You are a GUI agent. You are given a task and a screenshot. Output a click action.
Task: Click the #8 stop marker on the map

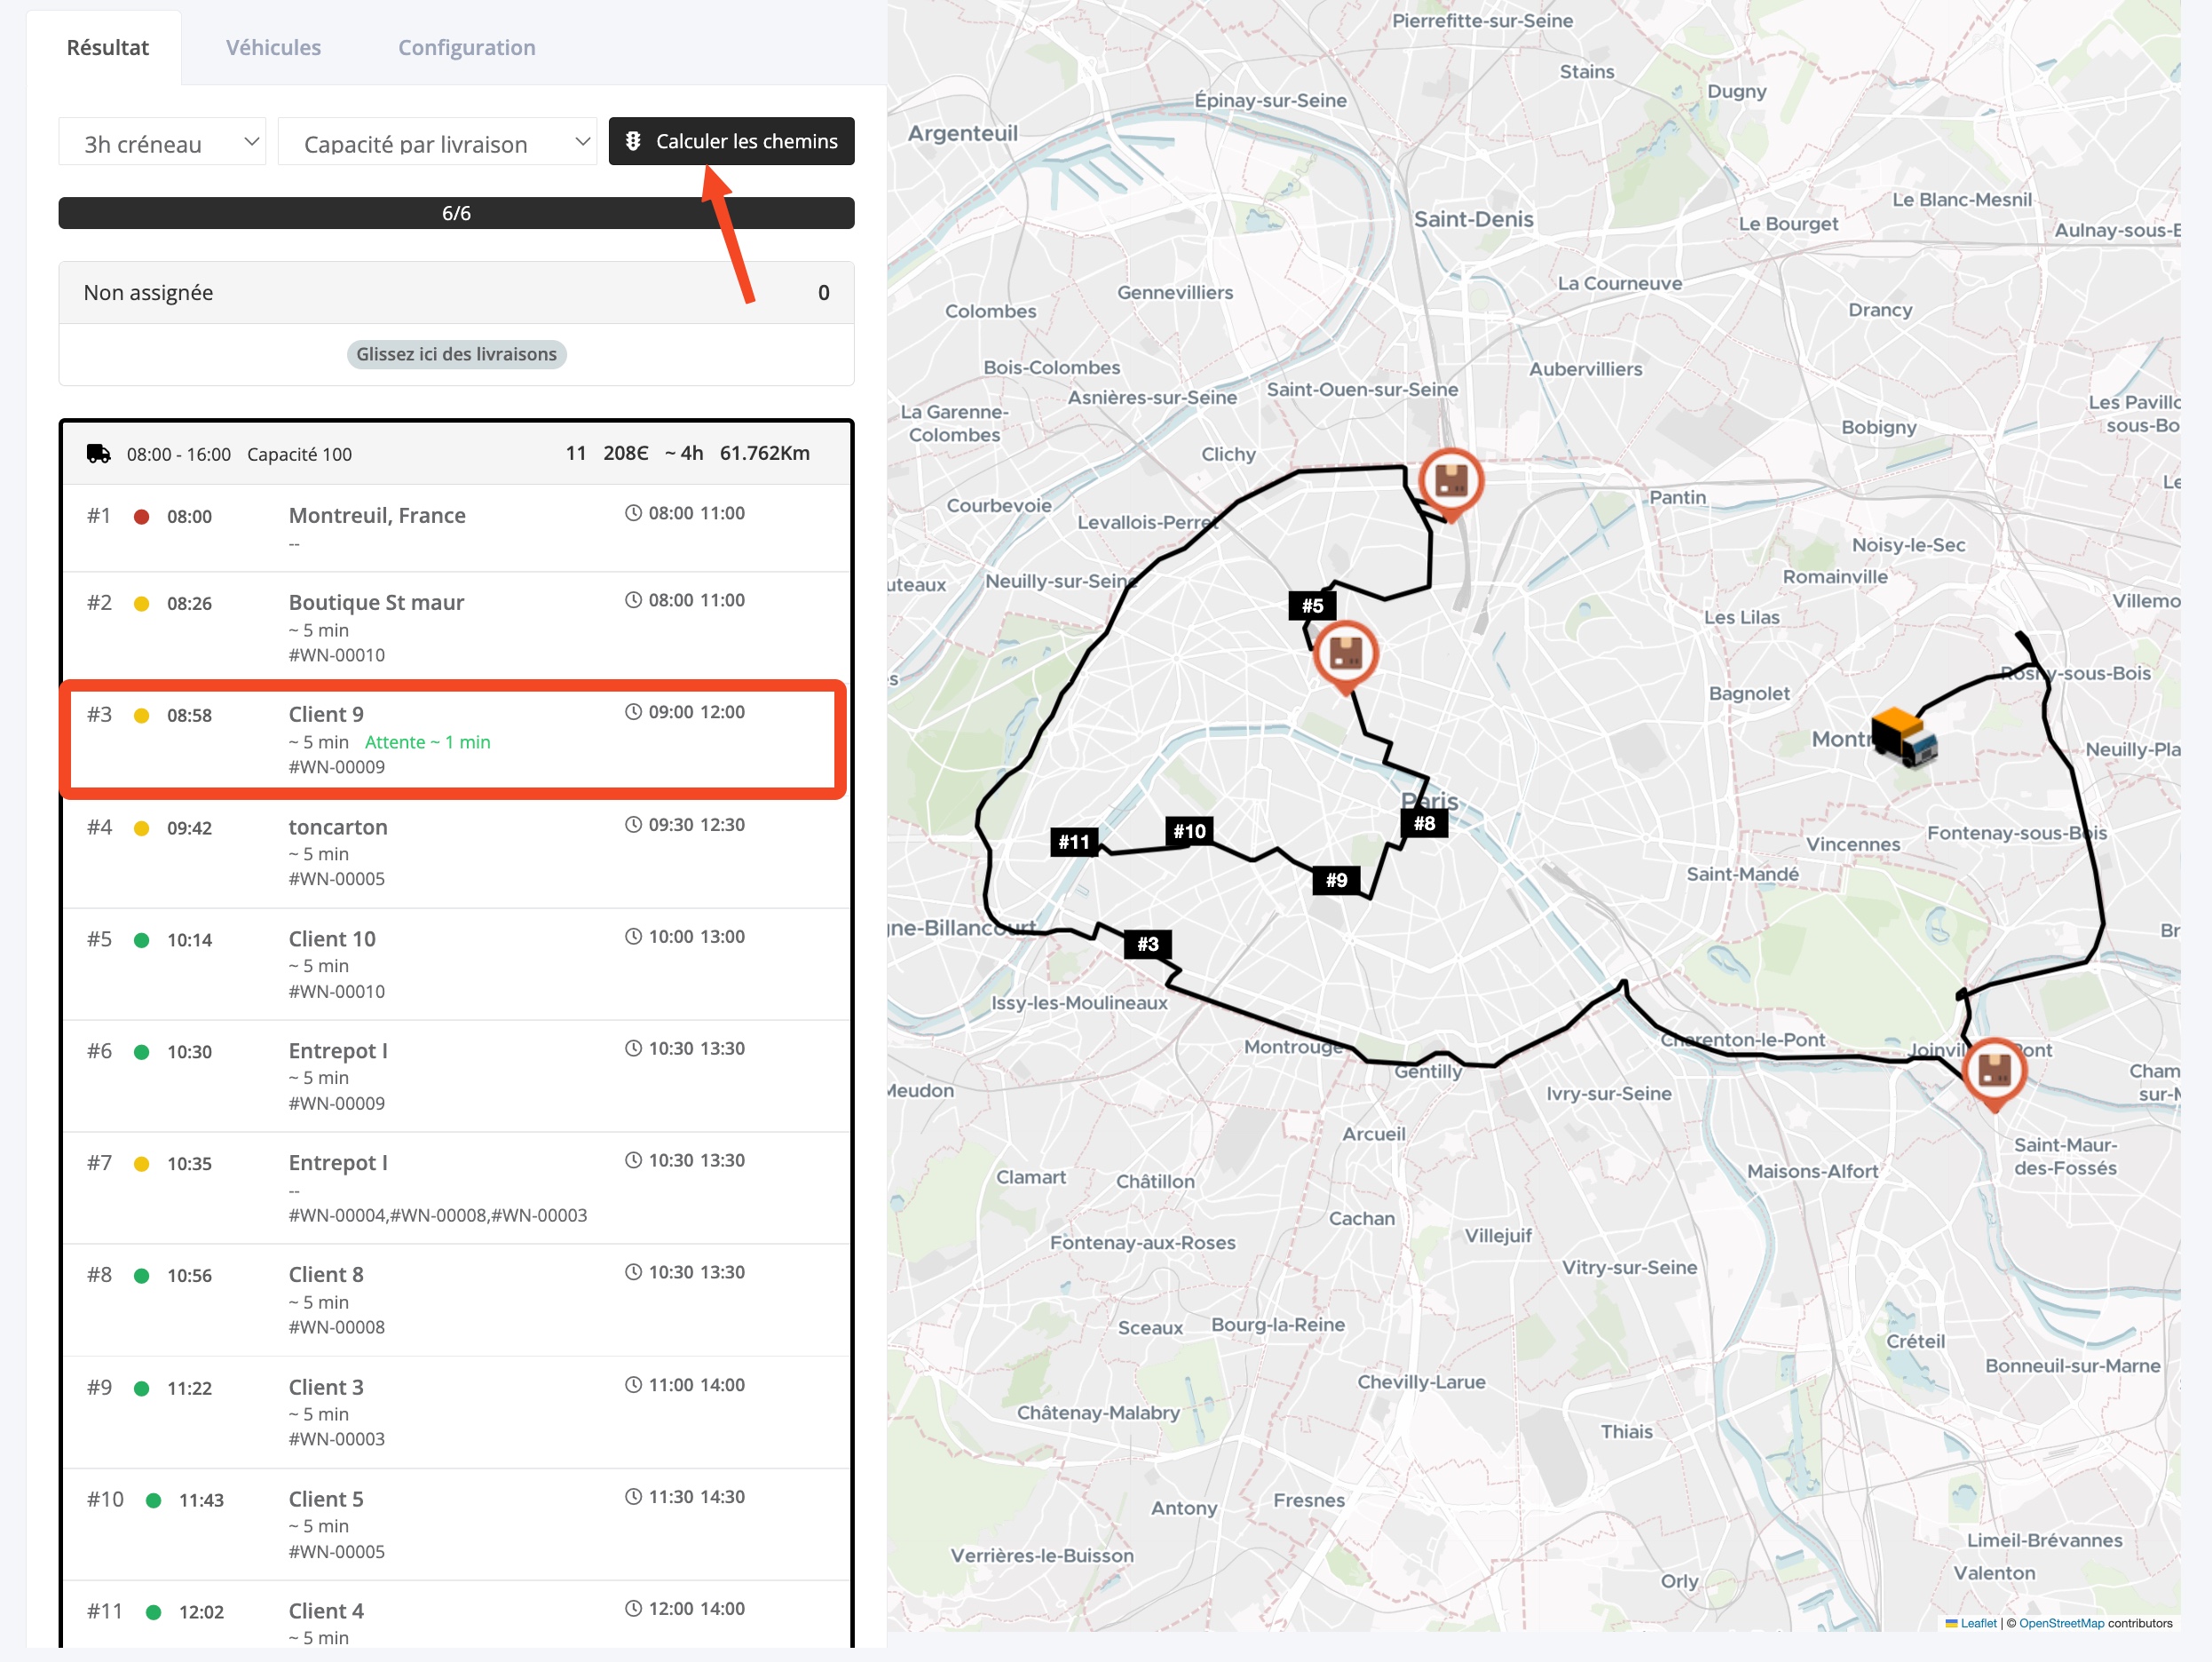[x=1424, y=823]
